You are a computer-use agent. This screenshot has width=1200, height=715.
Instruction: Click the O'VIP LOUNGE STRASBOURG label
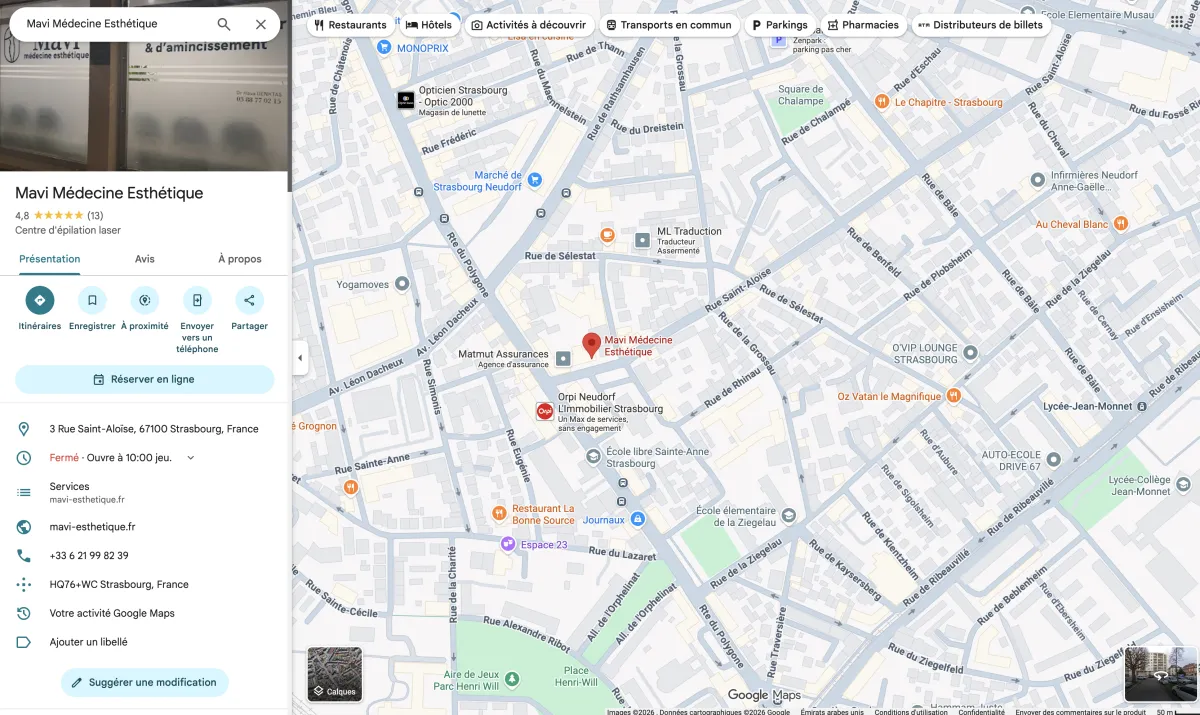pos(925,353)
